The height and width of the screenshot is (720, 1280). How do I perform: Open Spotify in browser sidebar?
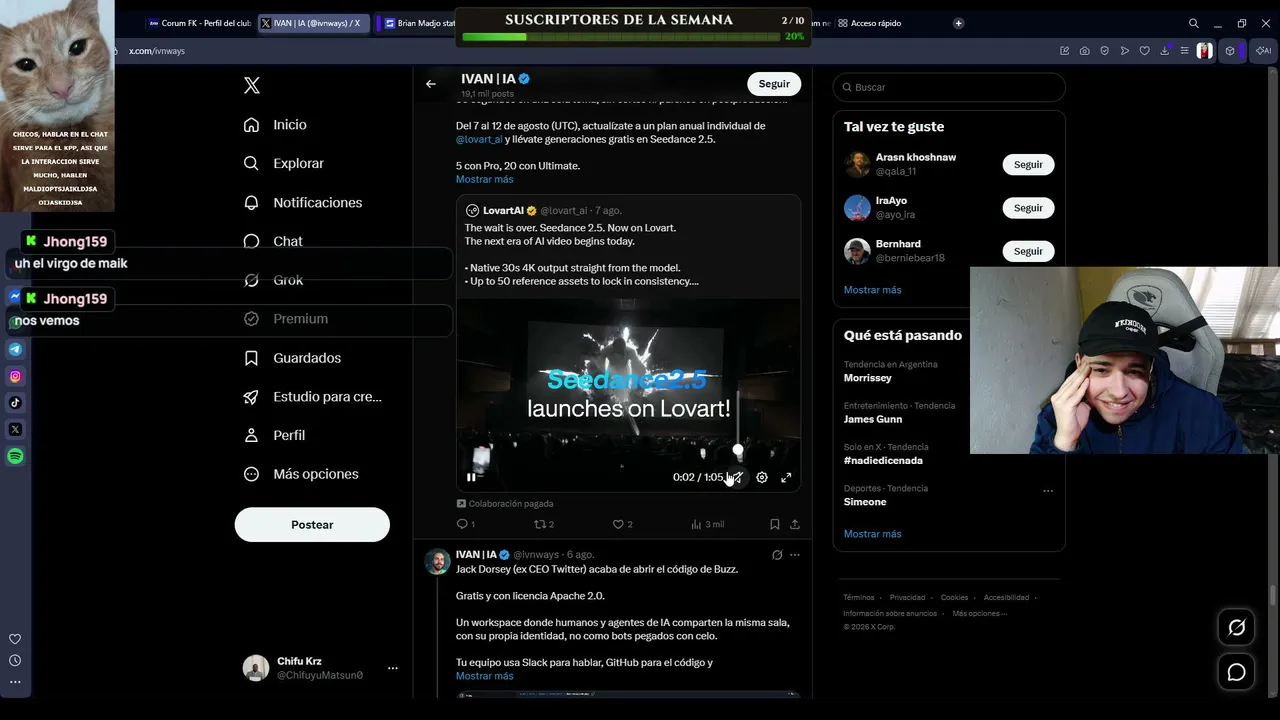(15, 456)
